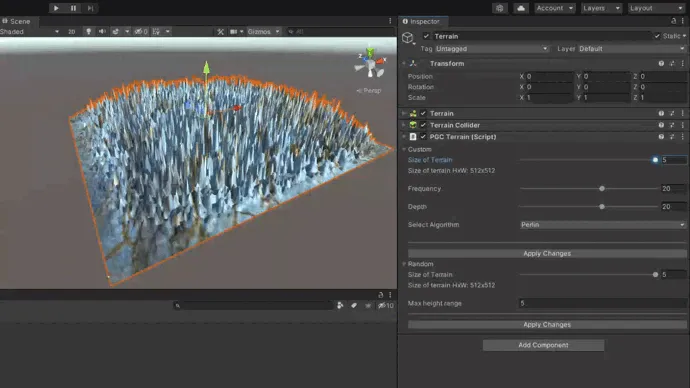The height and width of the screenshot is (388, 690).
Task: Start Play mode with the Play button
Action: 56,8
